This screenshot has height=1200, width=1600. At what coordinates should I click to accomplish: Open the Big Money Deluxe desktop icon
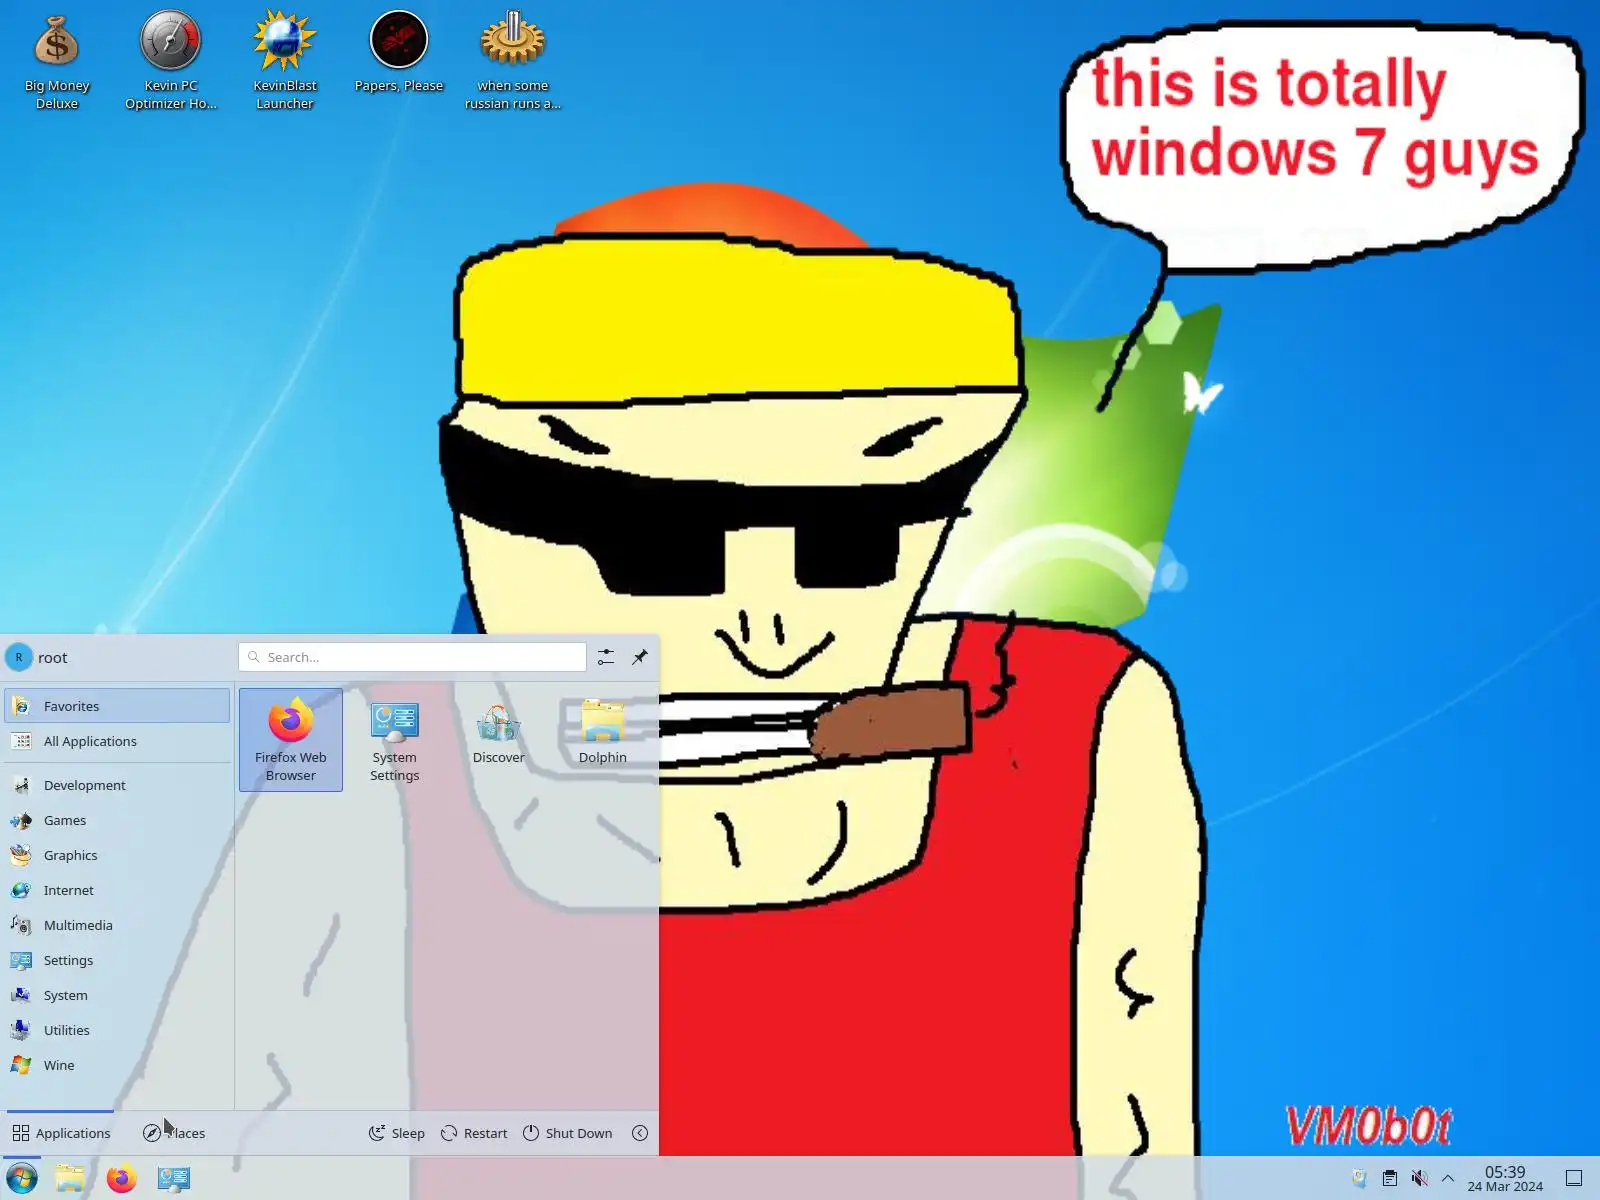(x=57, y=62)
